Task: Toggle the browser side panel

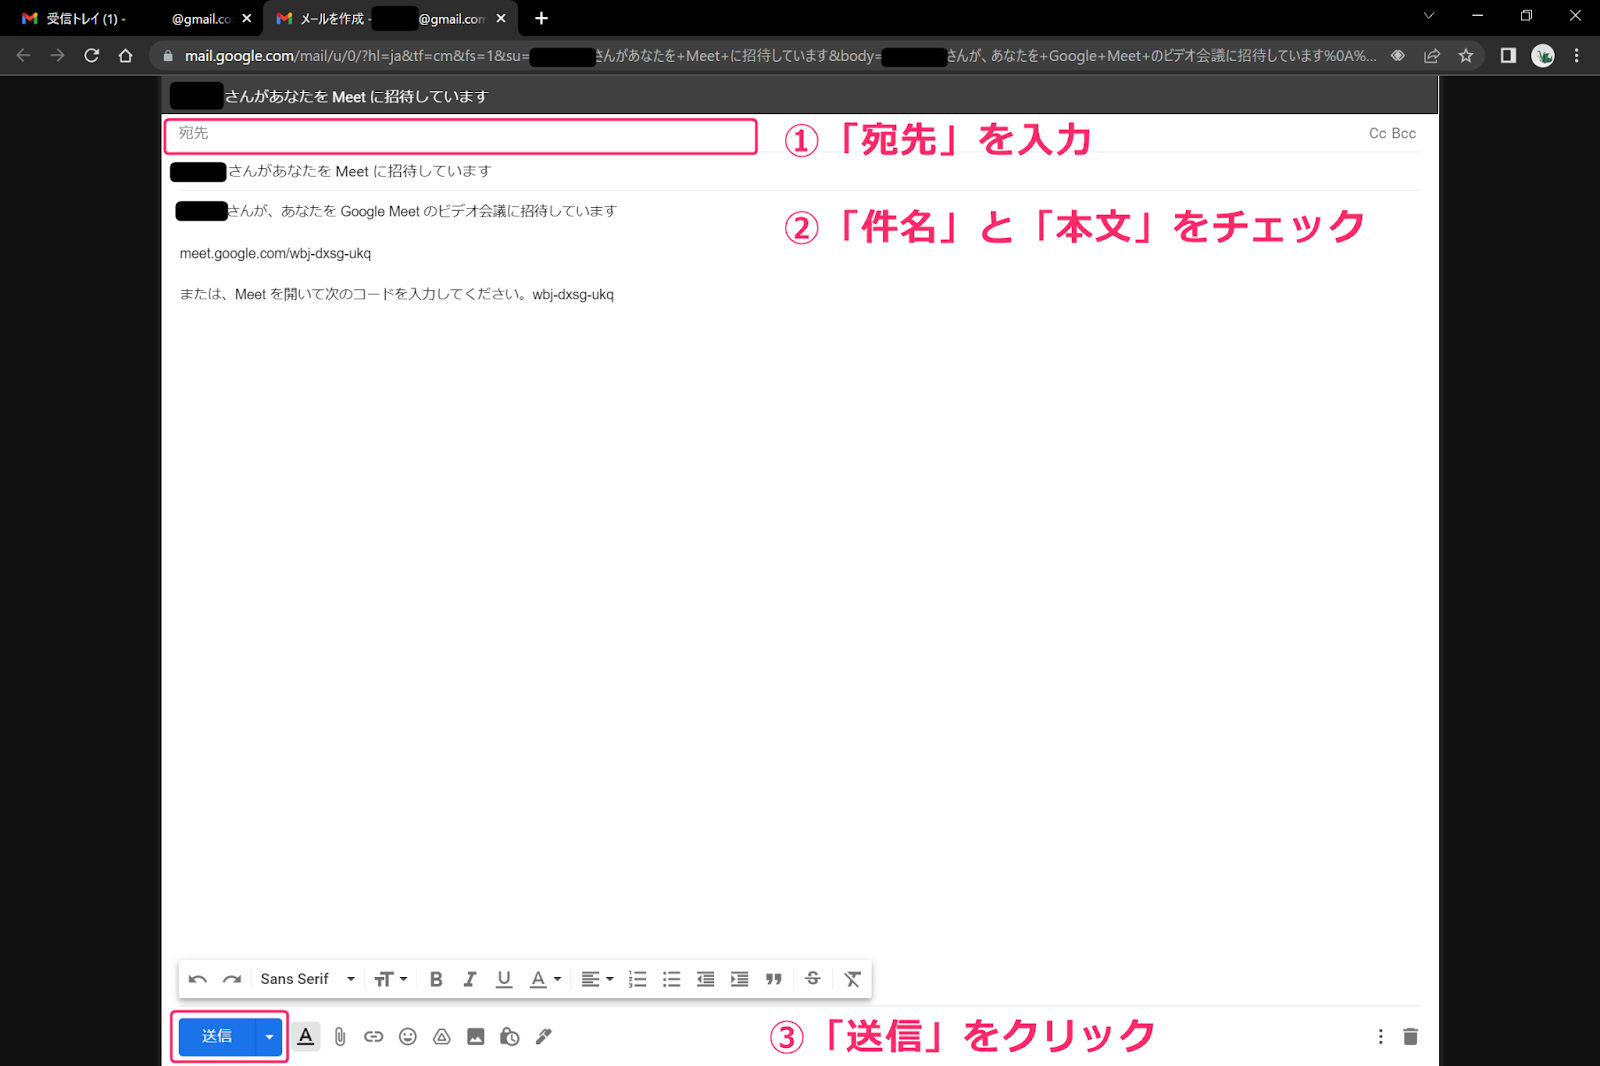Action: pos(1508,55)
